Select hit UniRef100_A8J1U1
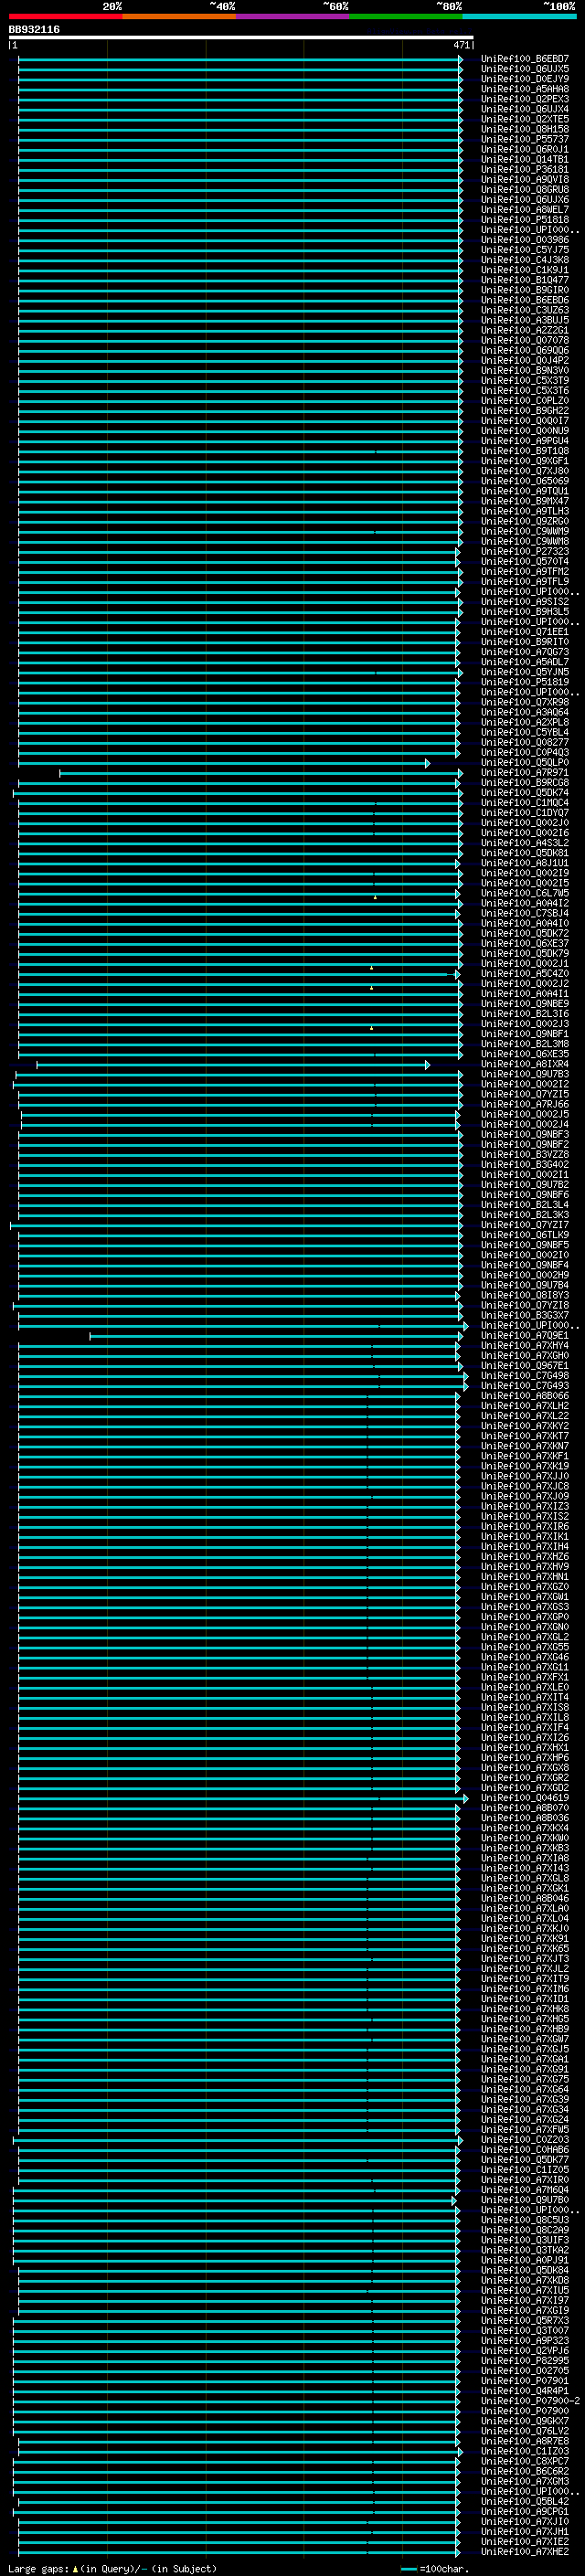Viewport: 585px width, 2576px height. 525,863
